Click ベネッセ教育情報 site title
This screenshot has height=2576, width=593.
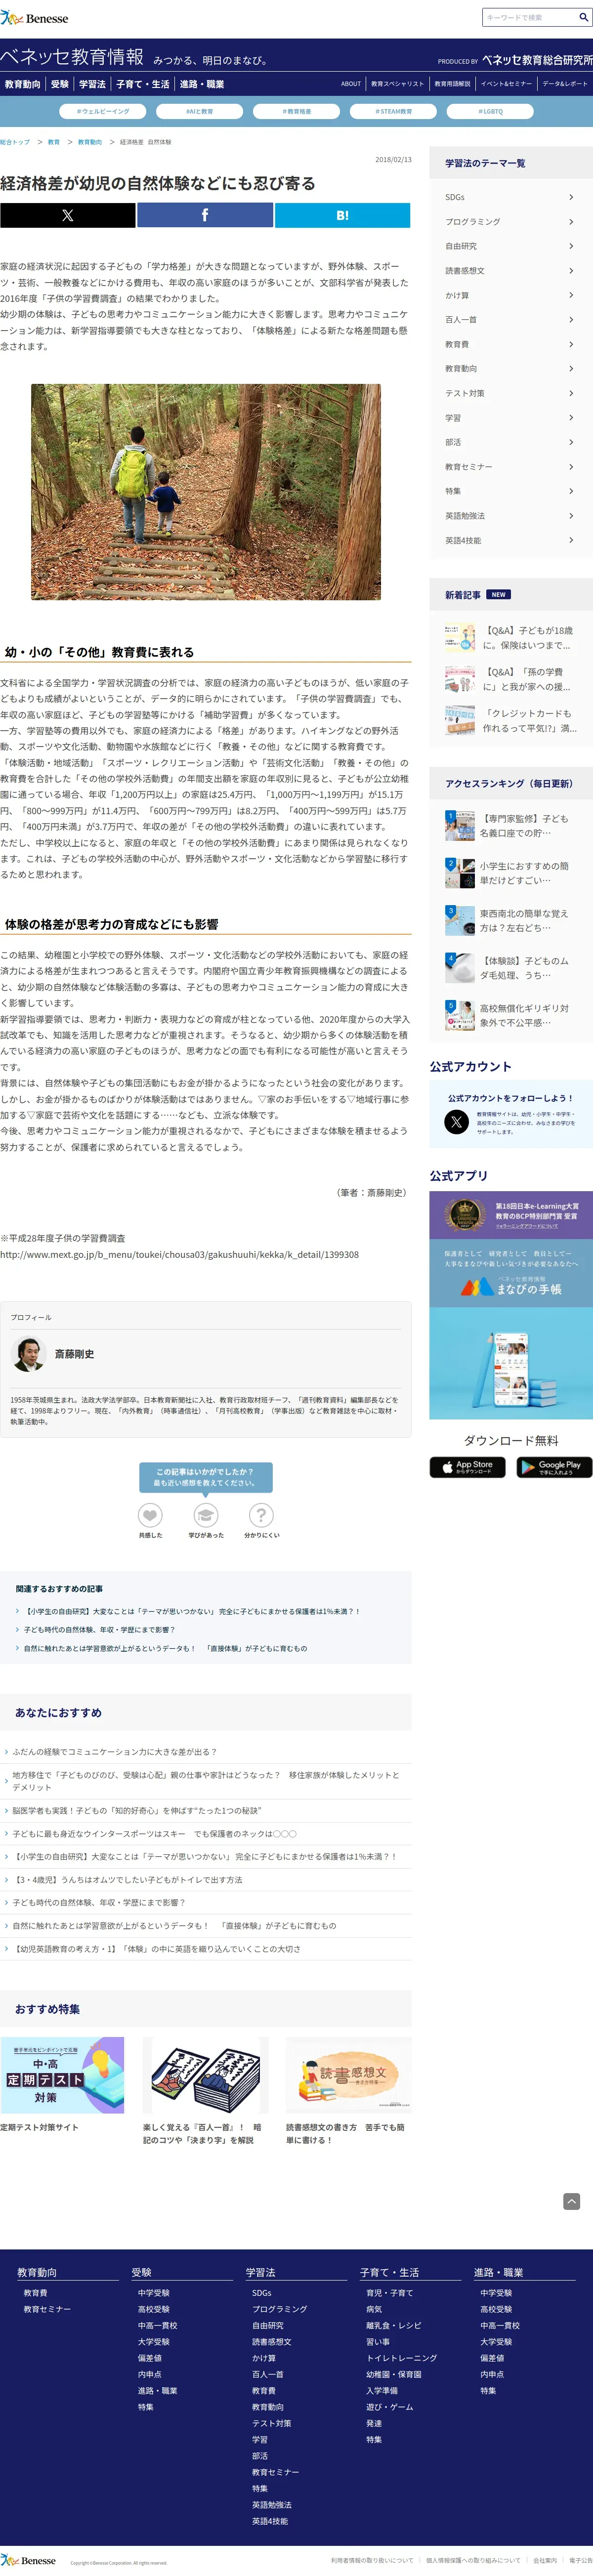coord(72,57)
